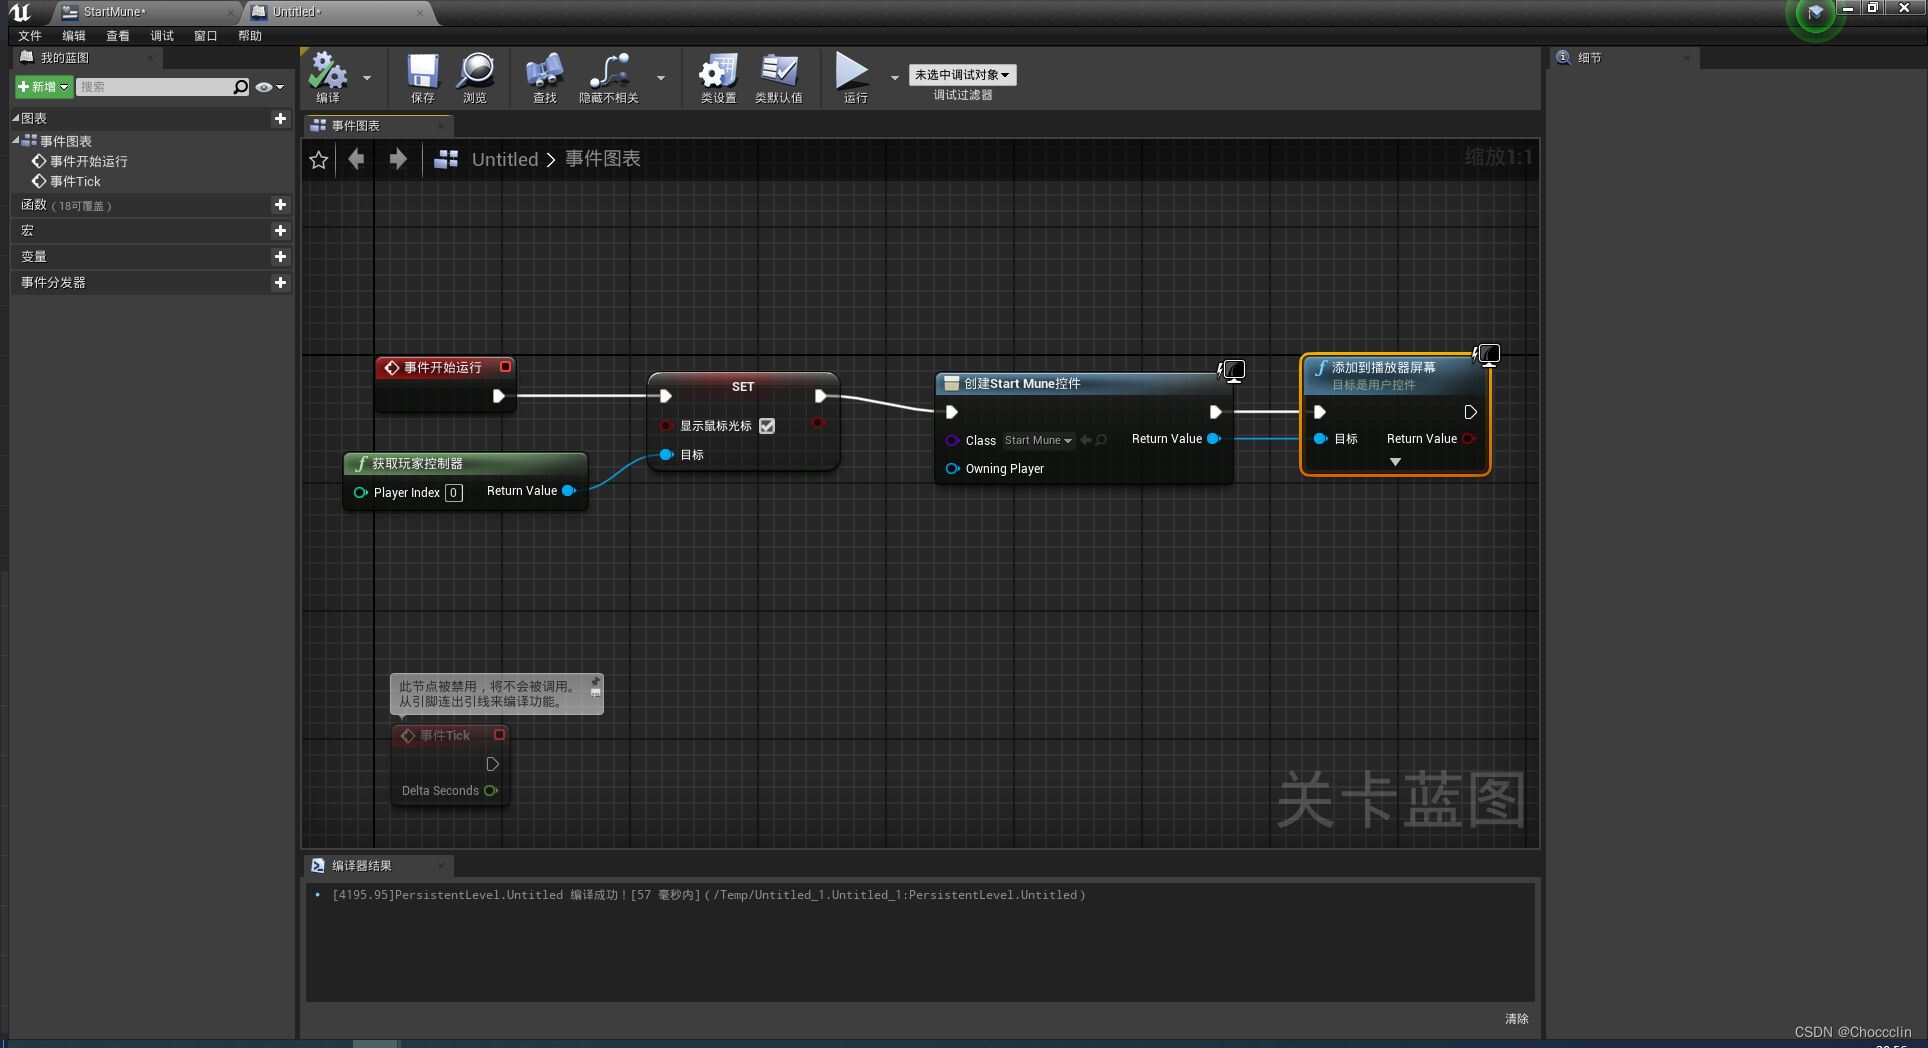Select the 编译器结果 tab
Viewport: 1928px width, 1048px height.
pos(378,866)
